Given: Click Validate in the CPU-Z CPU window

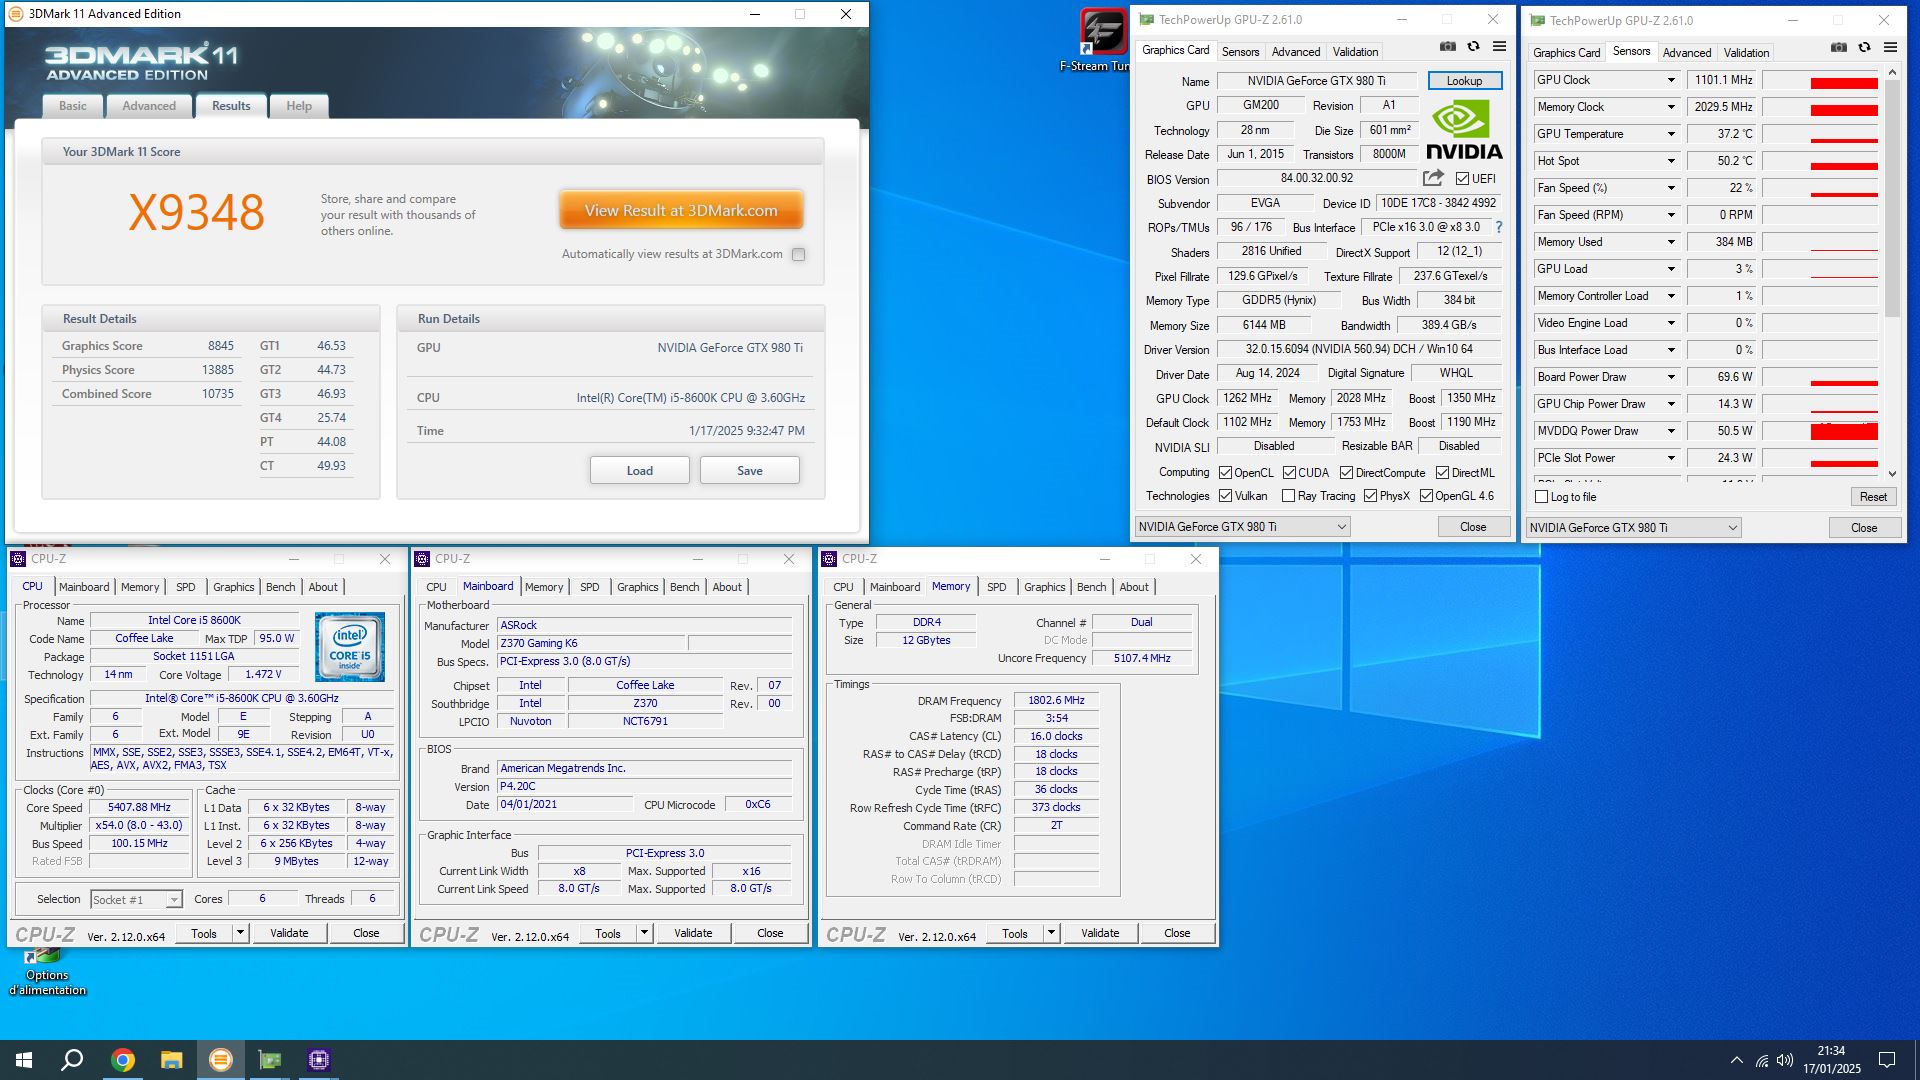Looking at the screenshot, I should tap(289, 933).
